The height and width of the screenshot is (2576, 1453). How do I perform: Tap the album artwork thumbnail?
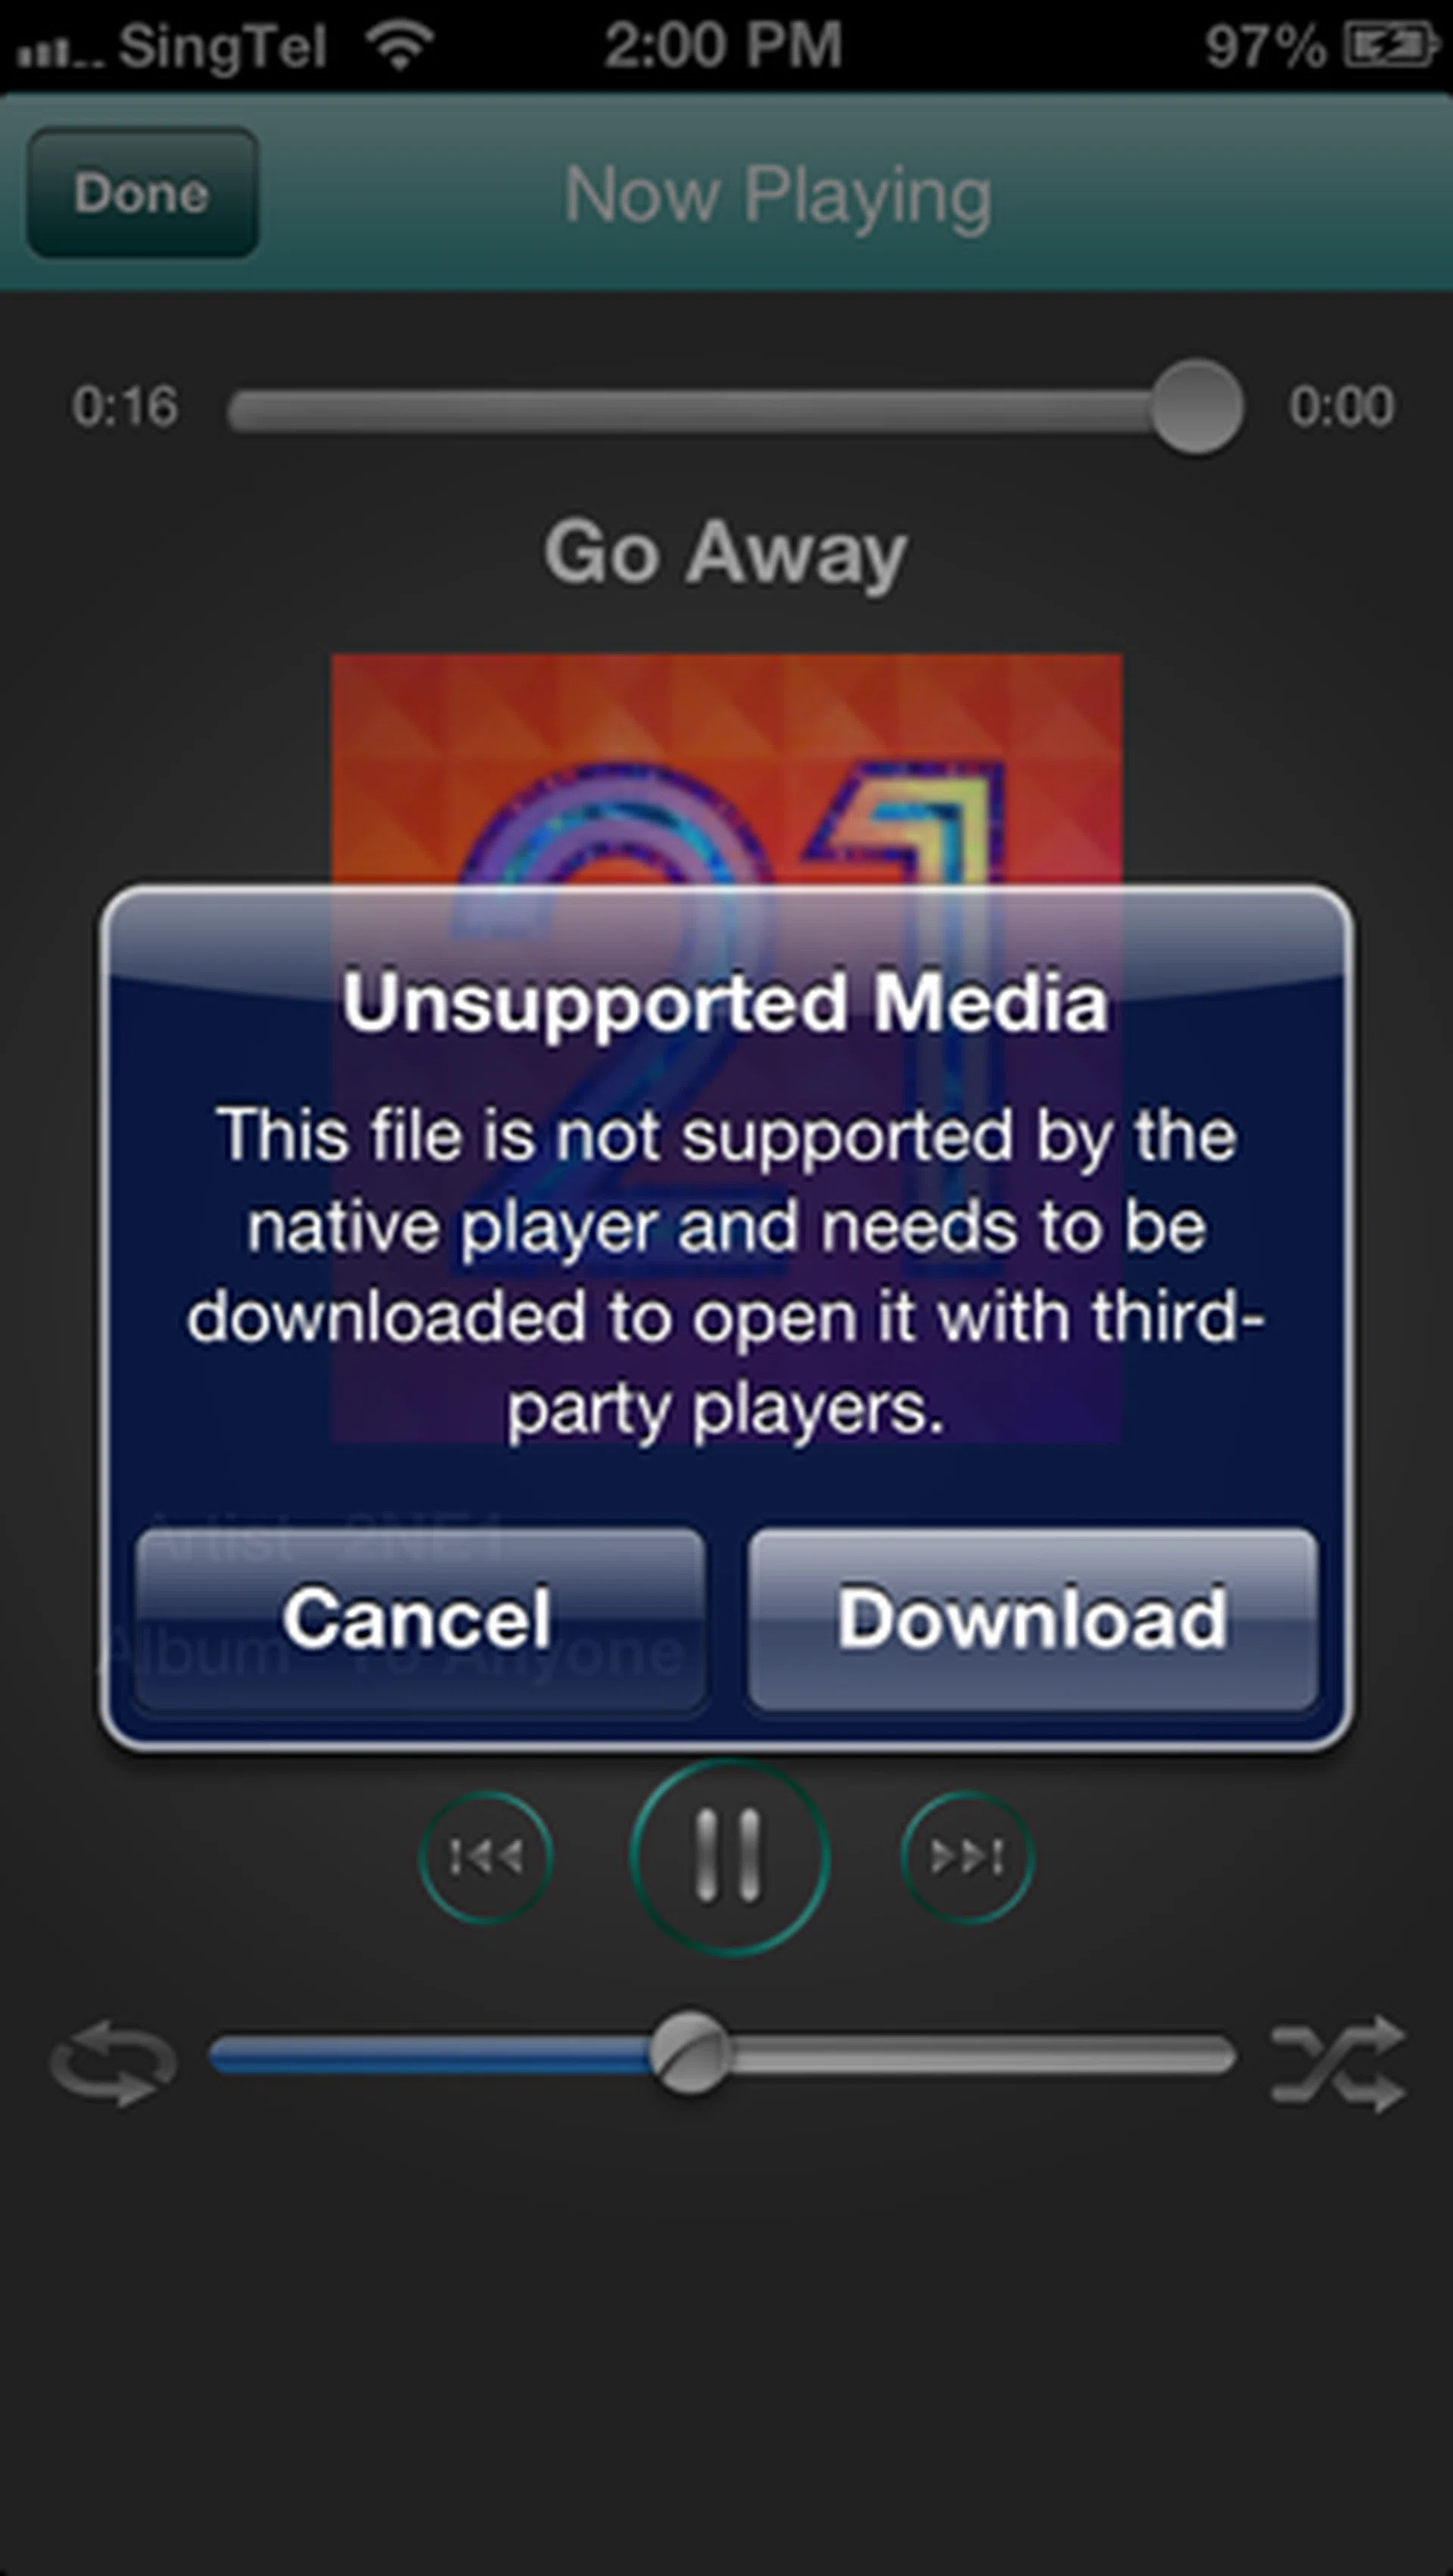coord(727,1048)
